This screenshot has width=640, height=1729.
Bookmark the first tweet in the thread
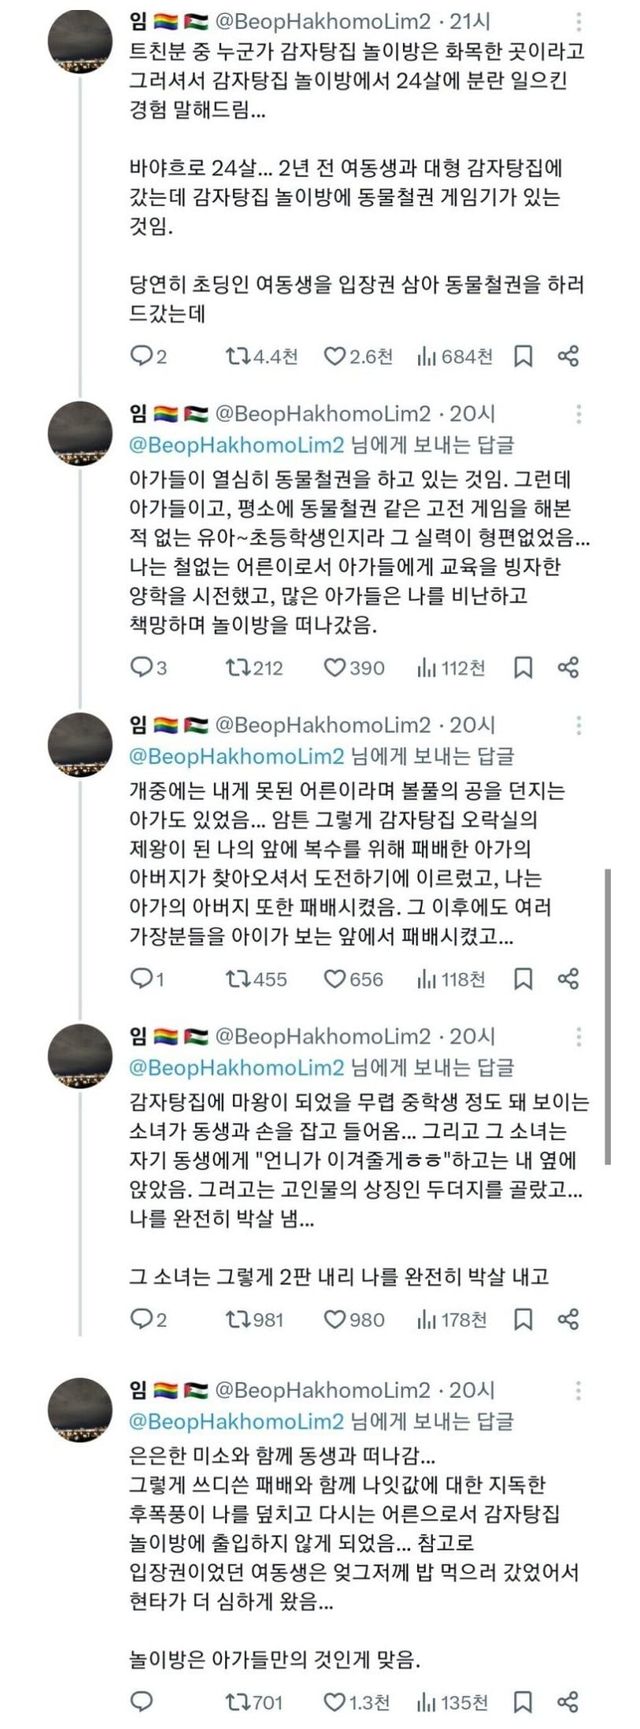523,356
